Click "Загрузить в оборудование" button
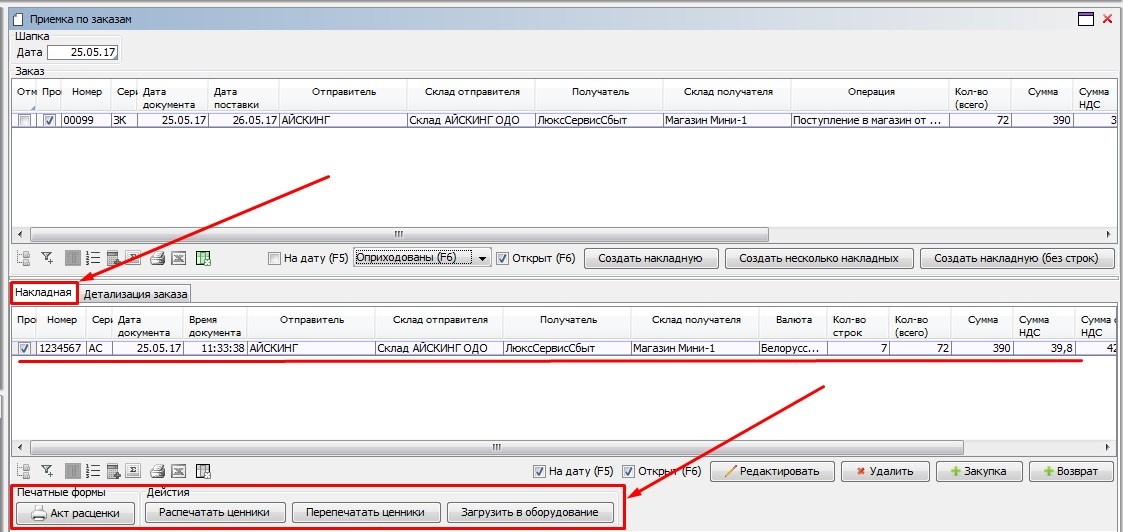1123x532 pixels. tap(529, 512)
